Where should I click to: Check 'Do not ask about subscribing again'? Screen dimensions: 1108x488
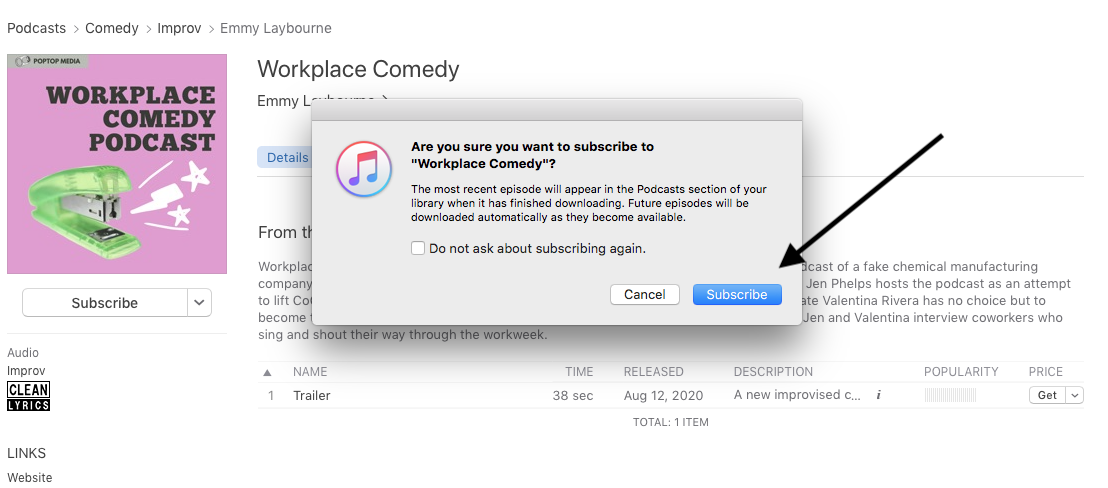418,249
